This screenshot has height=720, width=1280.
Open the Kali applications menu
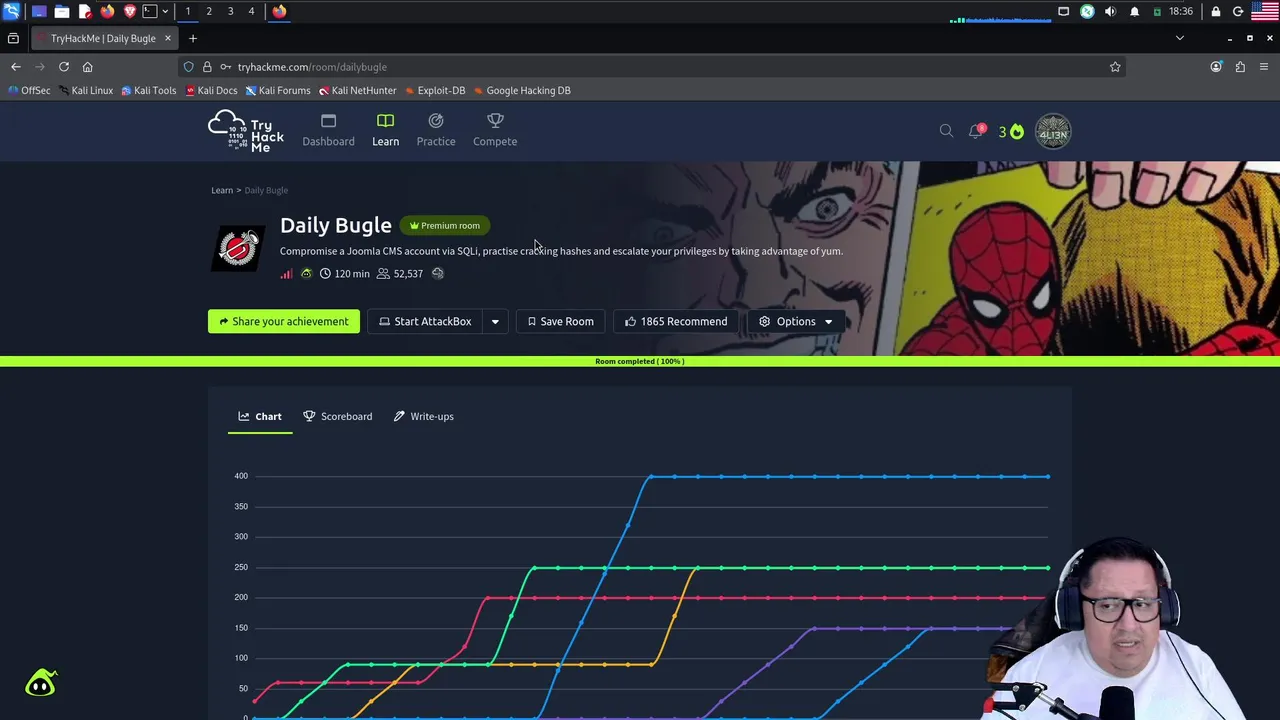point(11,11)
